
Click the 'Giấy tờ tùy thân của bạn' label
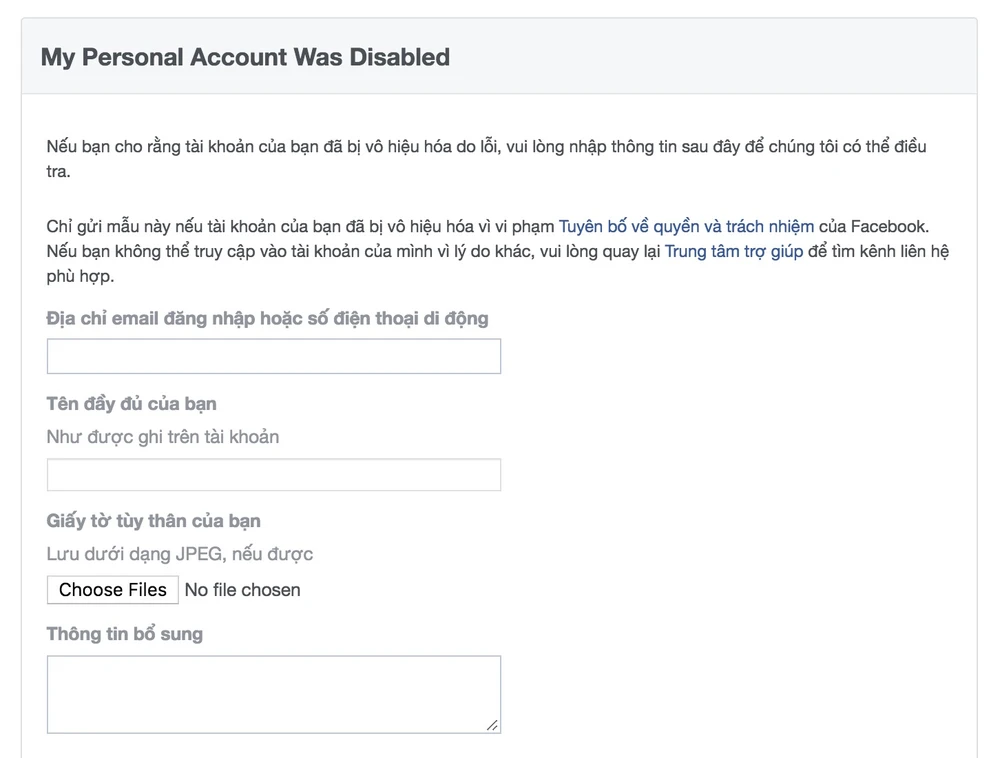tap(153, 521)
